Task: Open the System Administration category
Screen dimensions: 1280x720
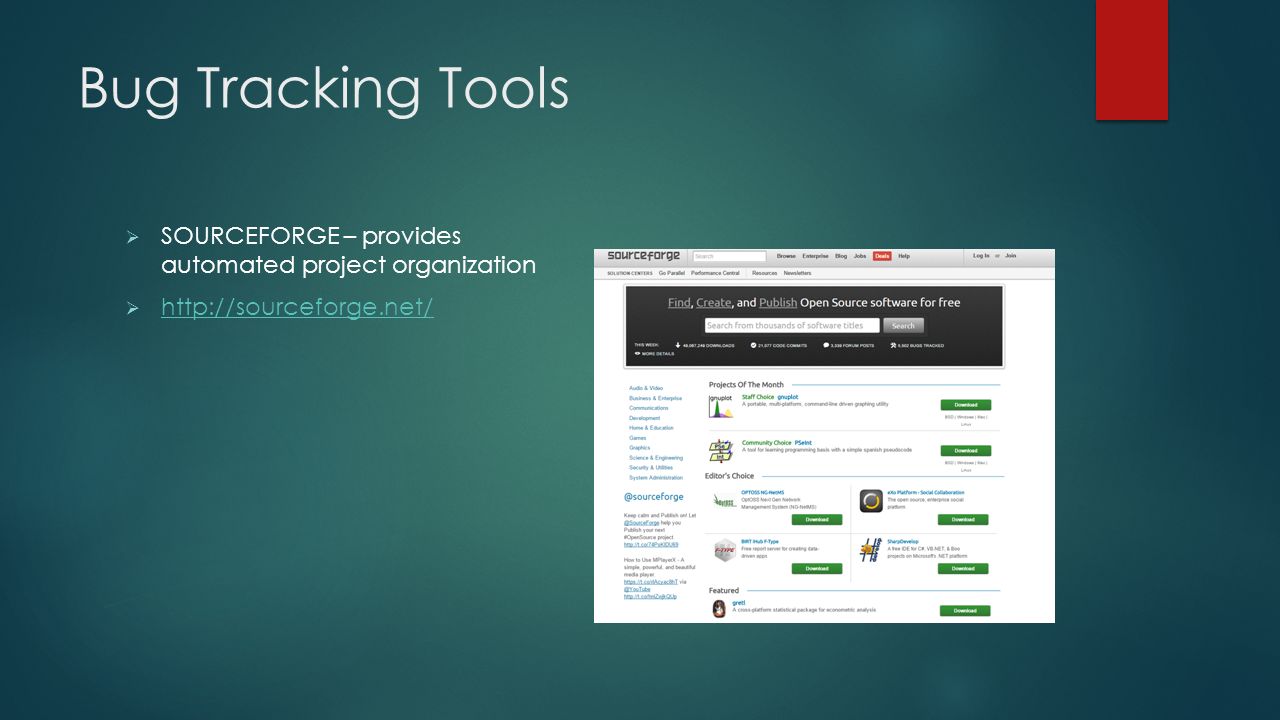Action: tap(656, 477)
